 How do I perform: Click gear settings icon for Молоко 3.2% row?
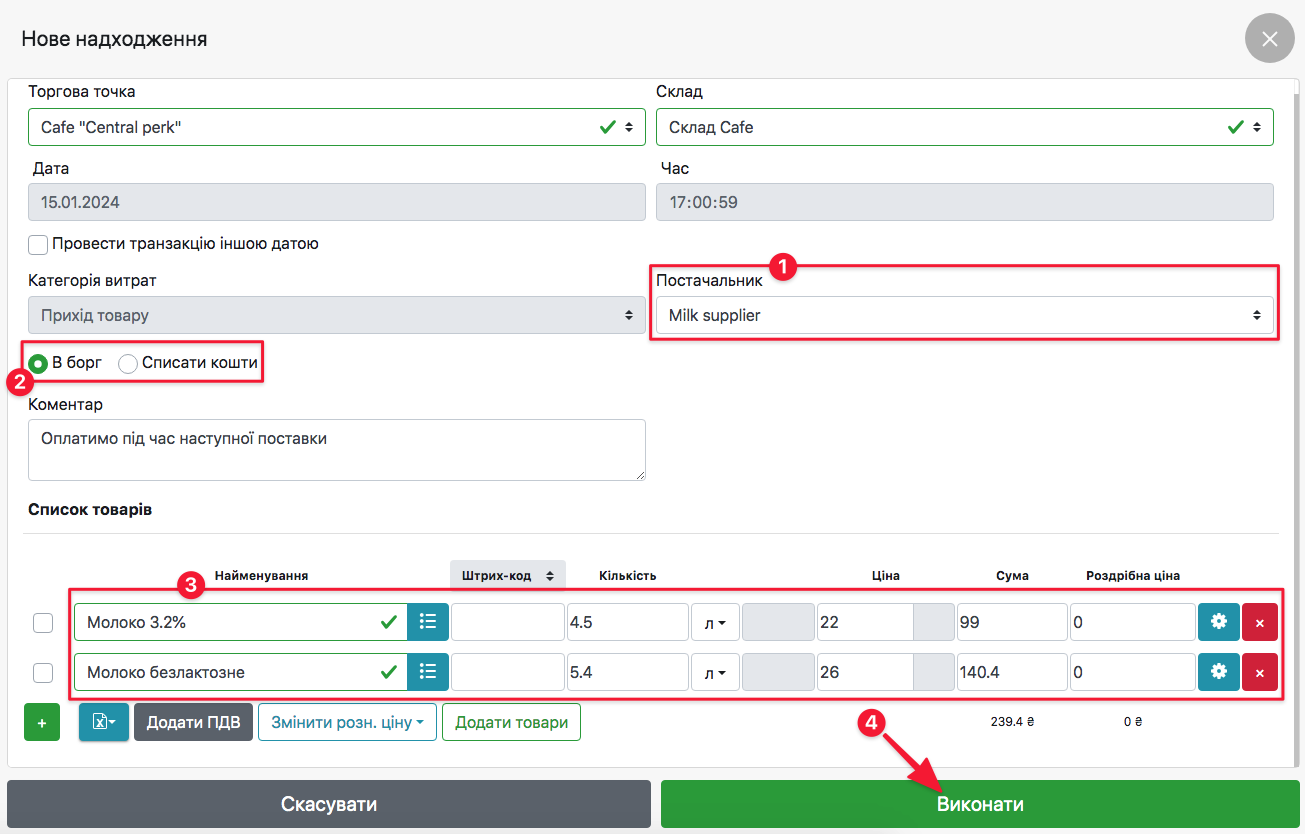point(1218,622)
